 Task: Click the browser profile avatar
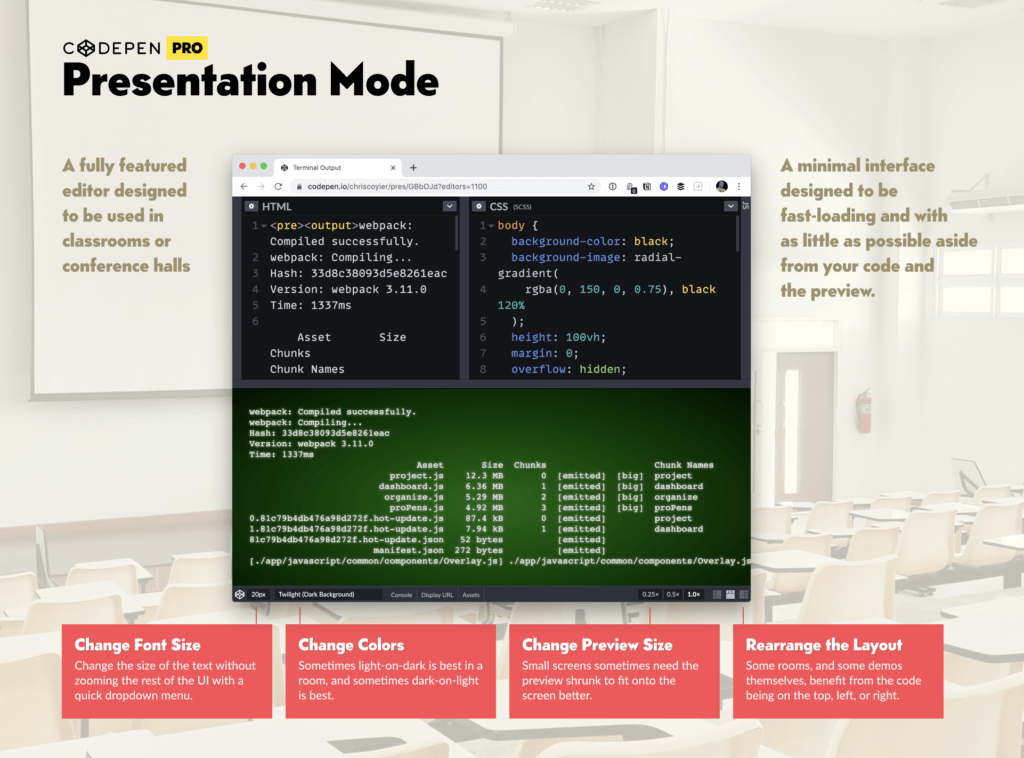[724, 186]
